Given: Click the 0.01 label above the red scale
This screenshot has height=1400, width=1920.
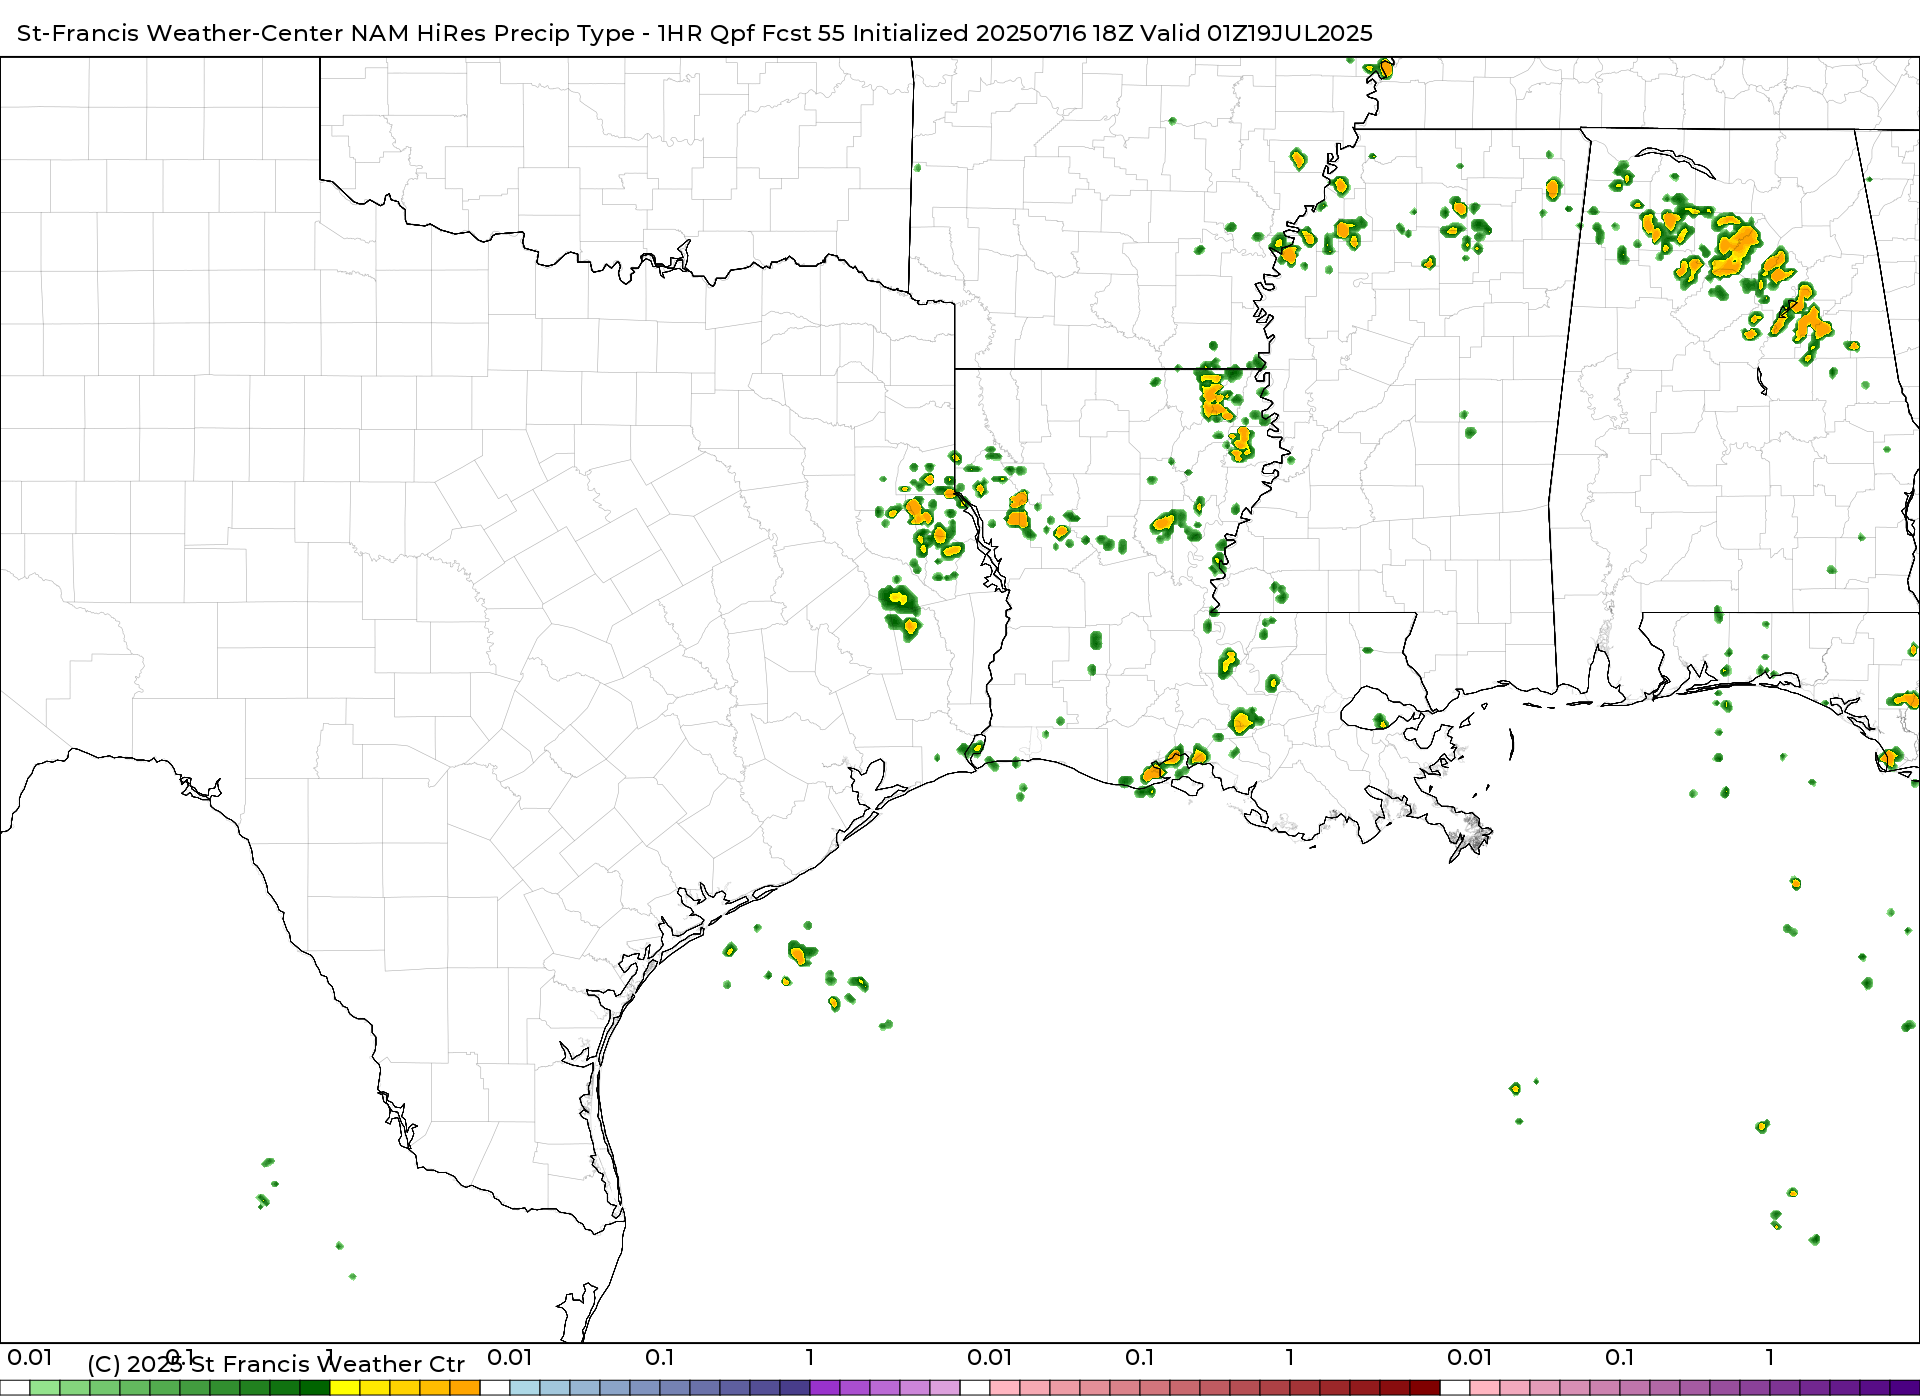Looking at the screenshot, I should [x=990, y=1357].
